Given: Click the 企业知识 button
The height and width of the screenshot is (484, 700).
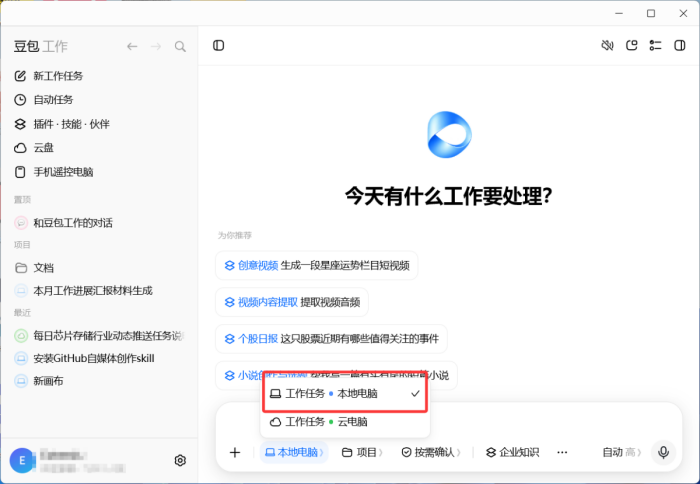Looking at the screenshot, I should tap(512, 452).
